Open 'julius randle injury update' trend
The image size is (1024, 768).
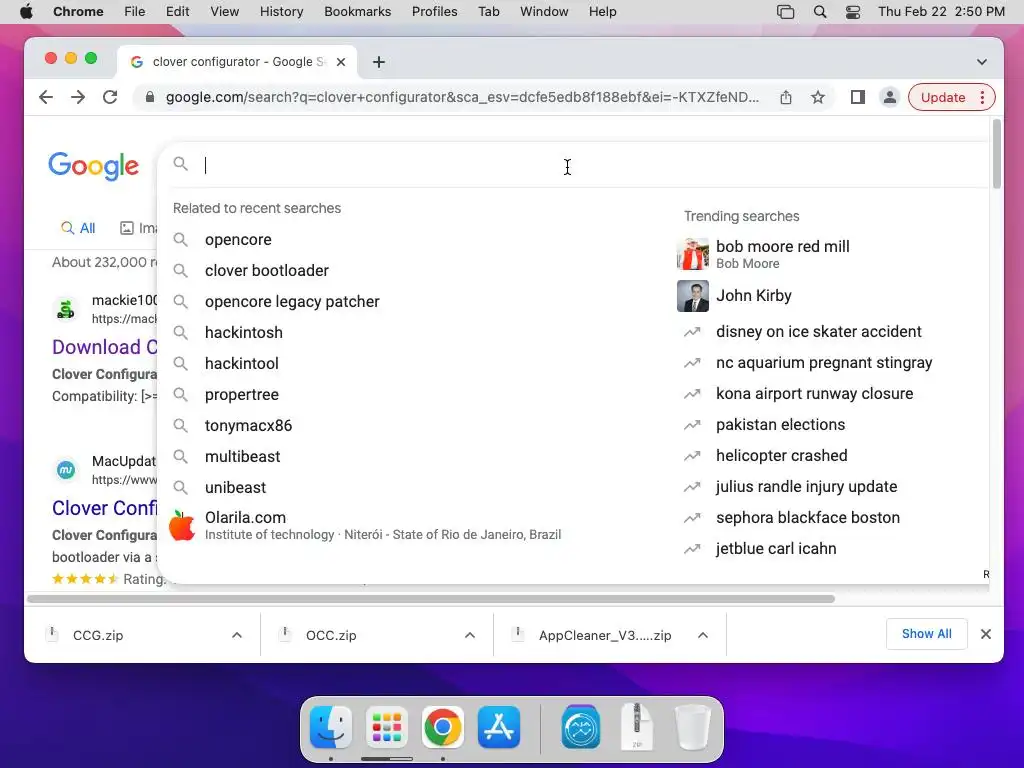pos(807,487)
